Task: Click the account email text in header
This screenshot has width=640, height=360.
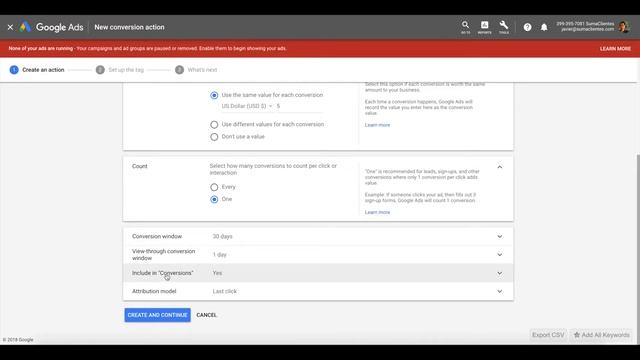Action: [587, 29]
